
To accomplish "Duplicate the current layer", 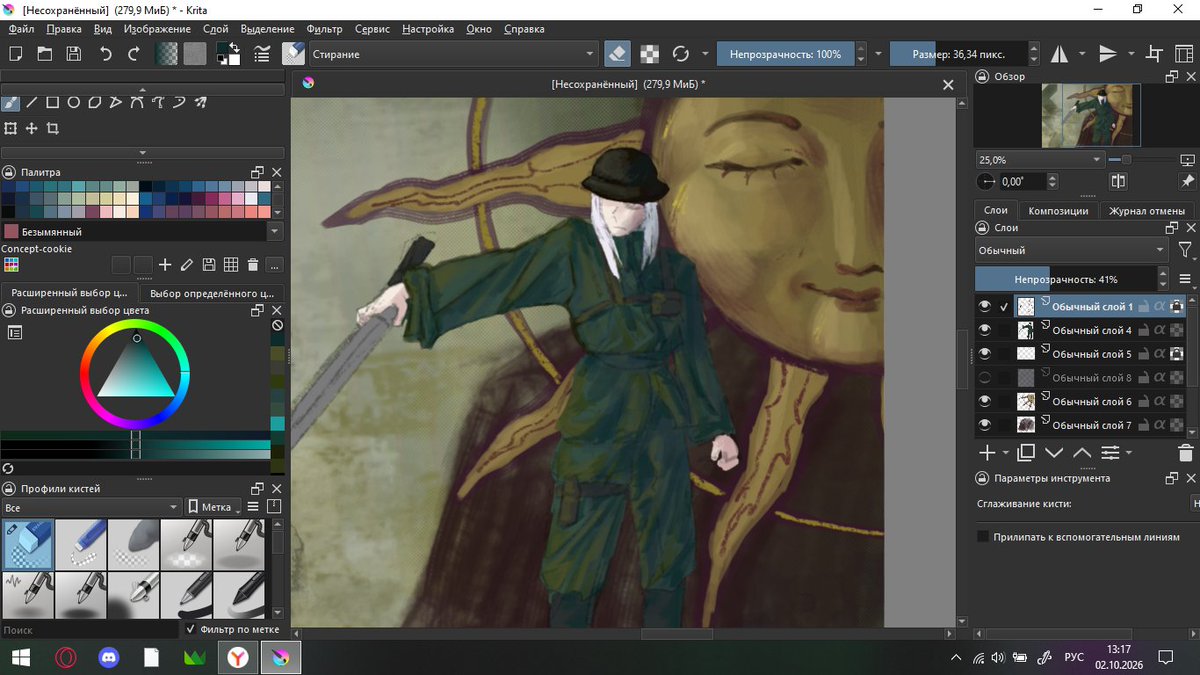I will pos(1025,453).
